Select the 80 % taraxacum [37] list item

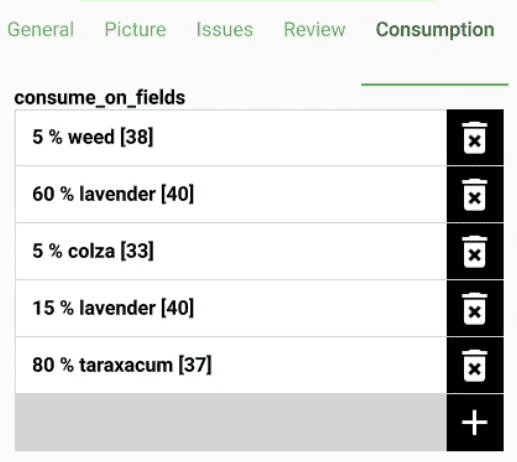click(231, 365)
